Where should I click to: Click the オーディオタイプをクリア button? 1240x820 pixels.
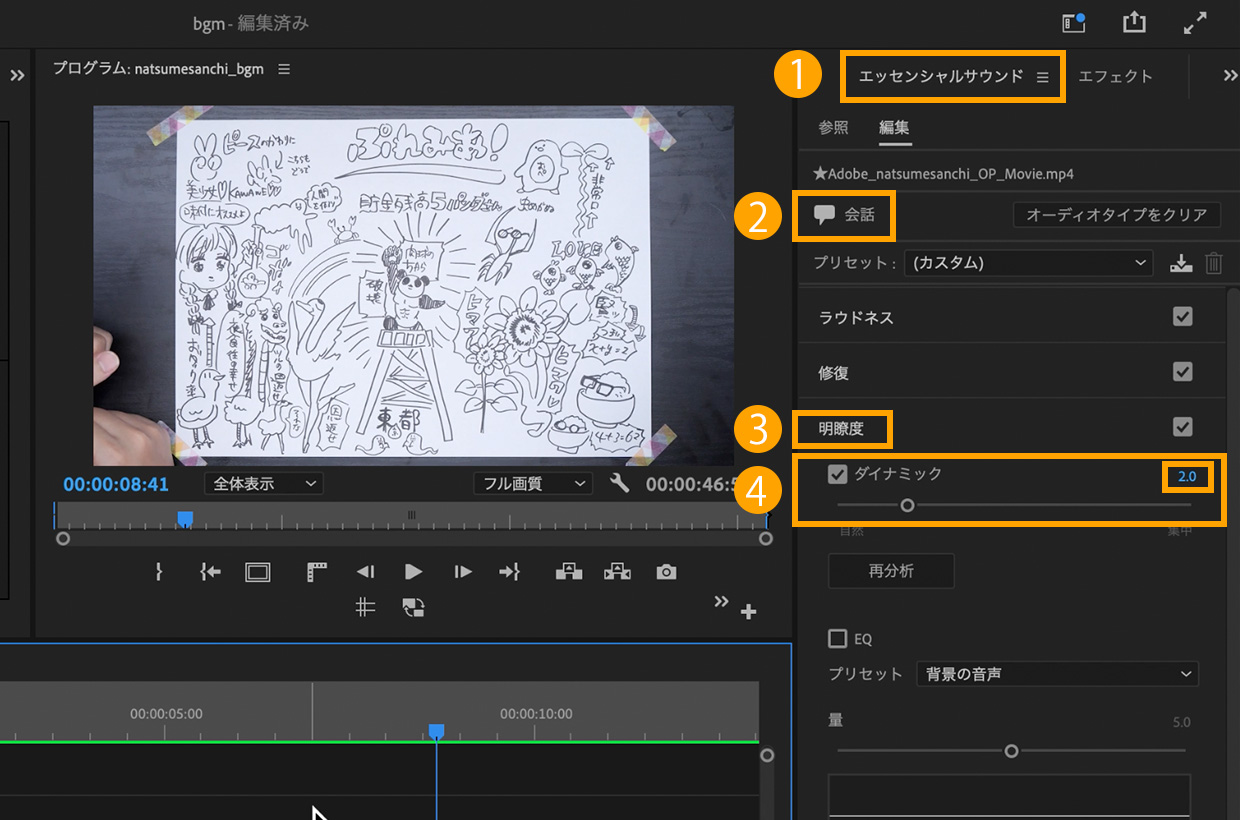click(1116, 215)
